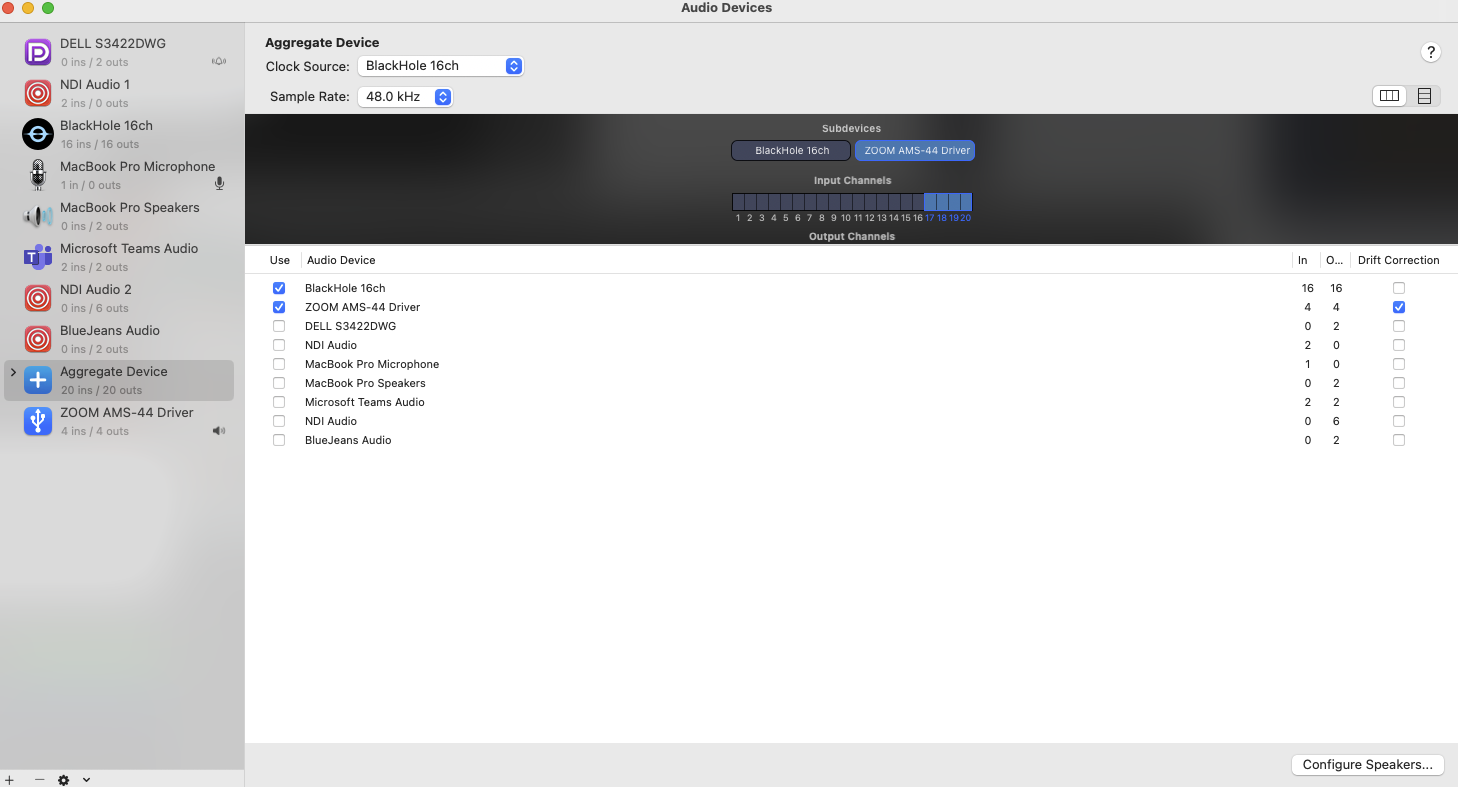This screenshot has height=787, width=1458.
Task: Expand the Aggregate Device disclosure arrow
Action: pos(13,372)
